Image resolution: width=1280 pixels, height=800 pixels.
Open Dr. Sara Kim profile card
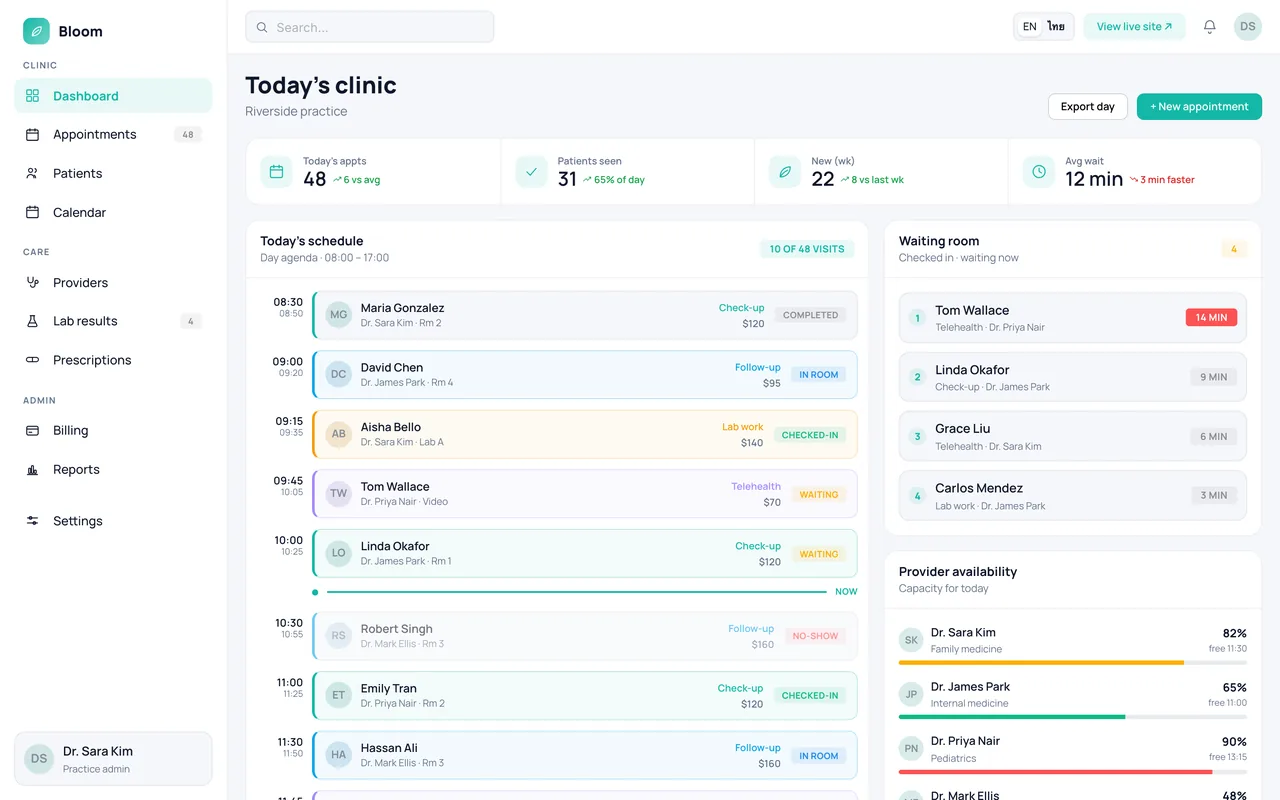point(113,759)
